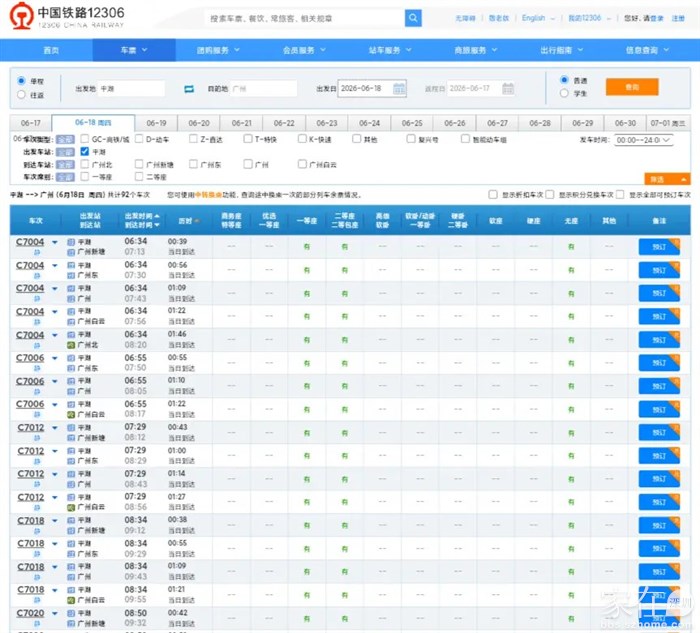The height and width of the screenshot is (633, 700).
Task: Click green station icon in C7012 08:56 row
Action: point(71,508)
